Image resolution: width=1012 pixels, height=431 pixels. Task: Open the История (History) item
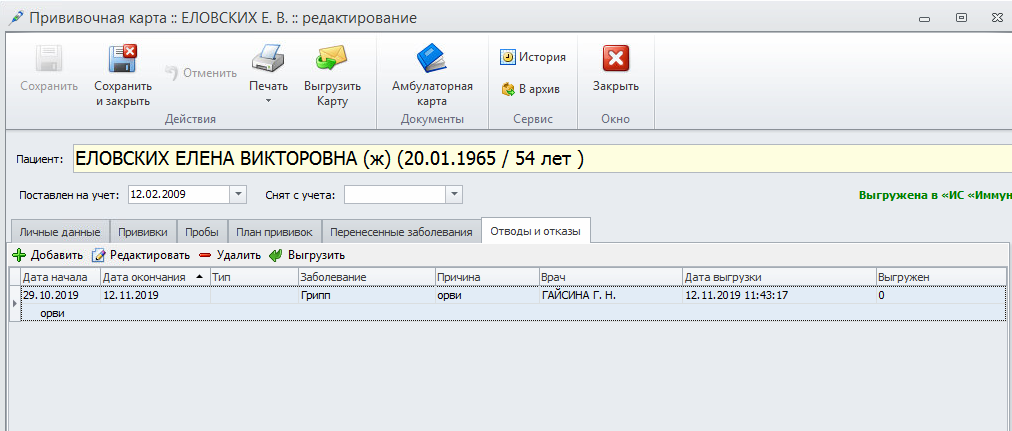coord(533,57)
